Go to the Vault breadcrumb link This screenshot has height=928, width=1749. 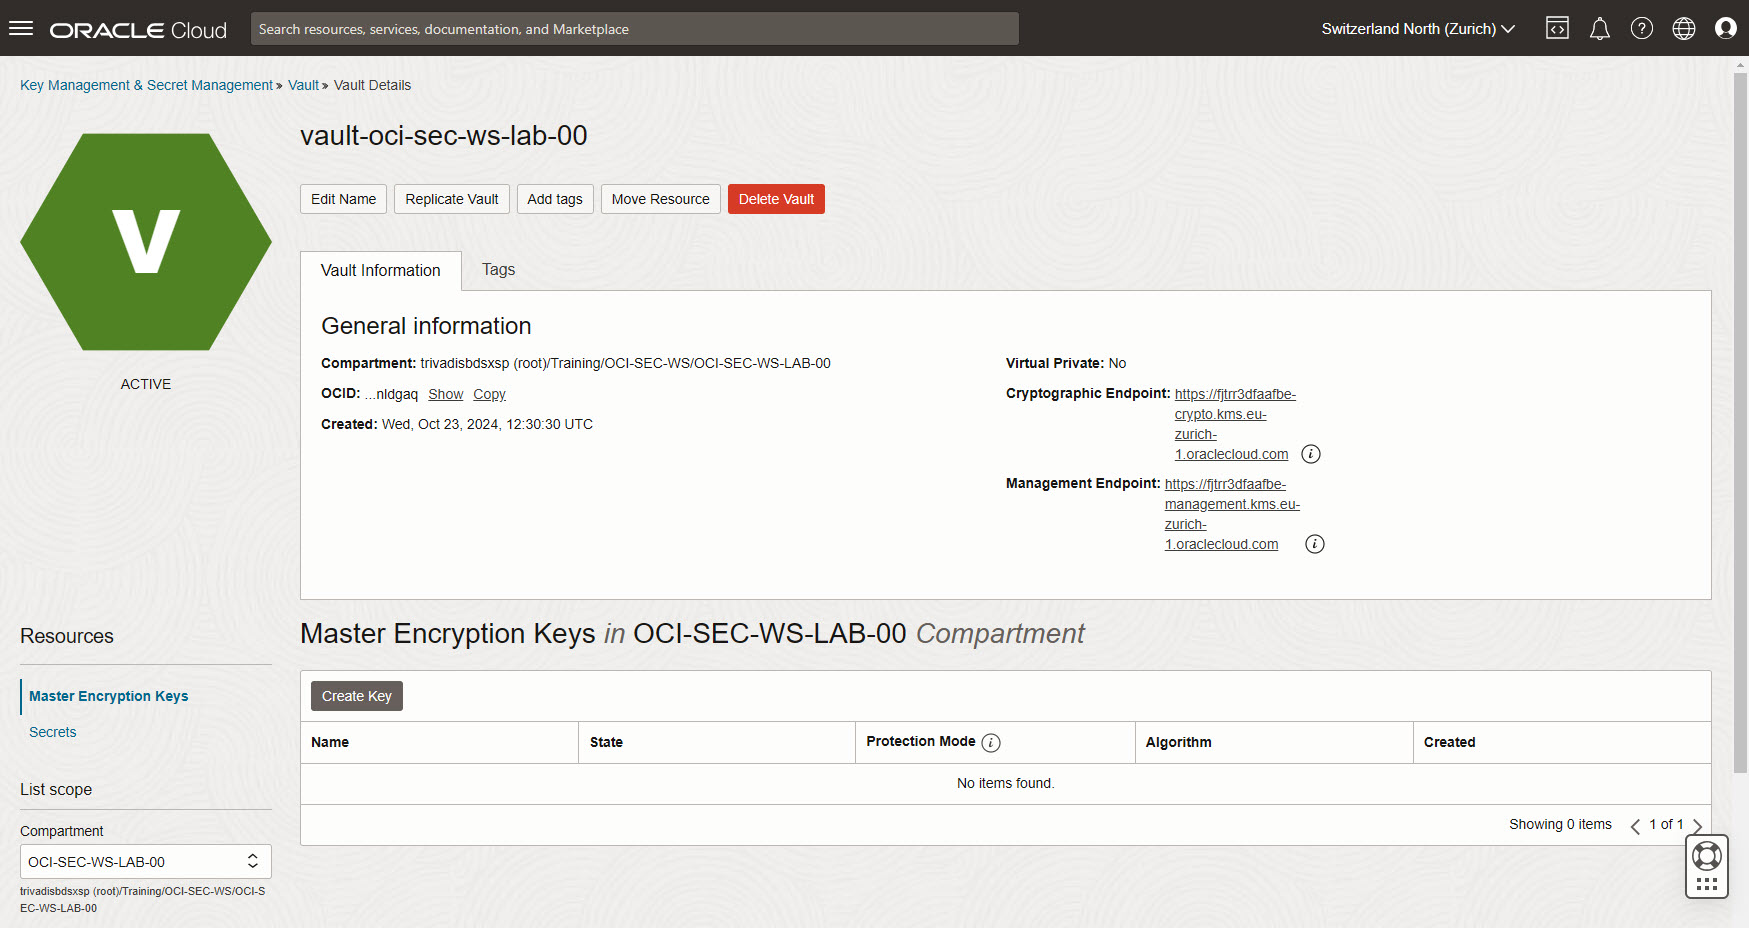point(303,85)
